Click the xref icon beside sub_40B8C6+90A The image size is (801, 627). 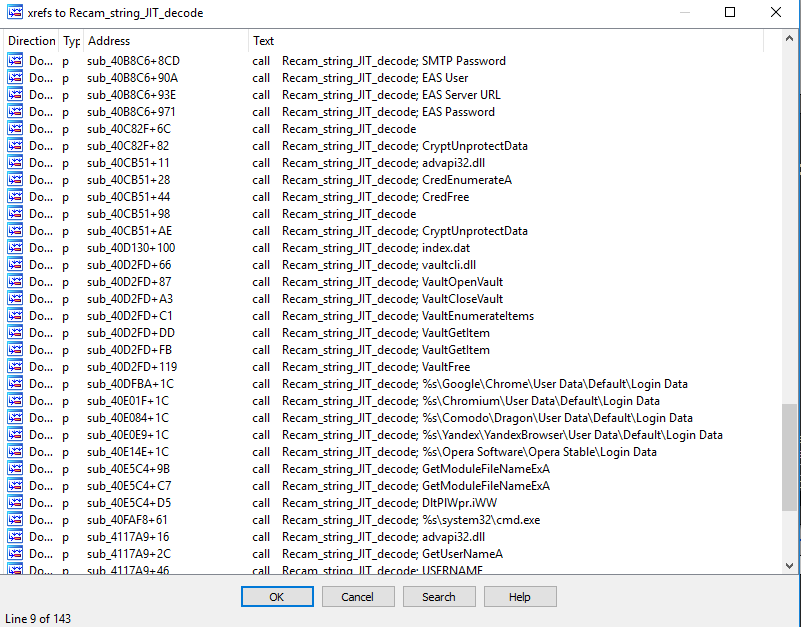(15, 77)
